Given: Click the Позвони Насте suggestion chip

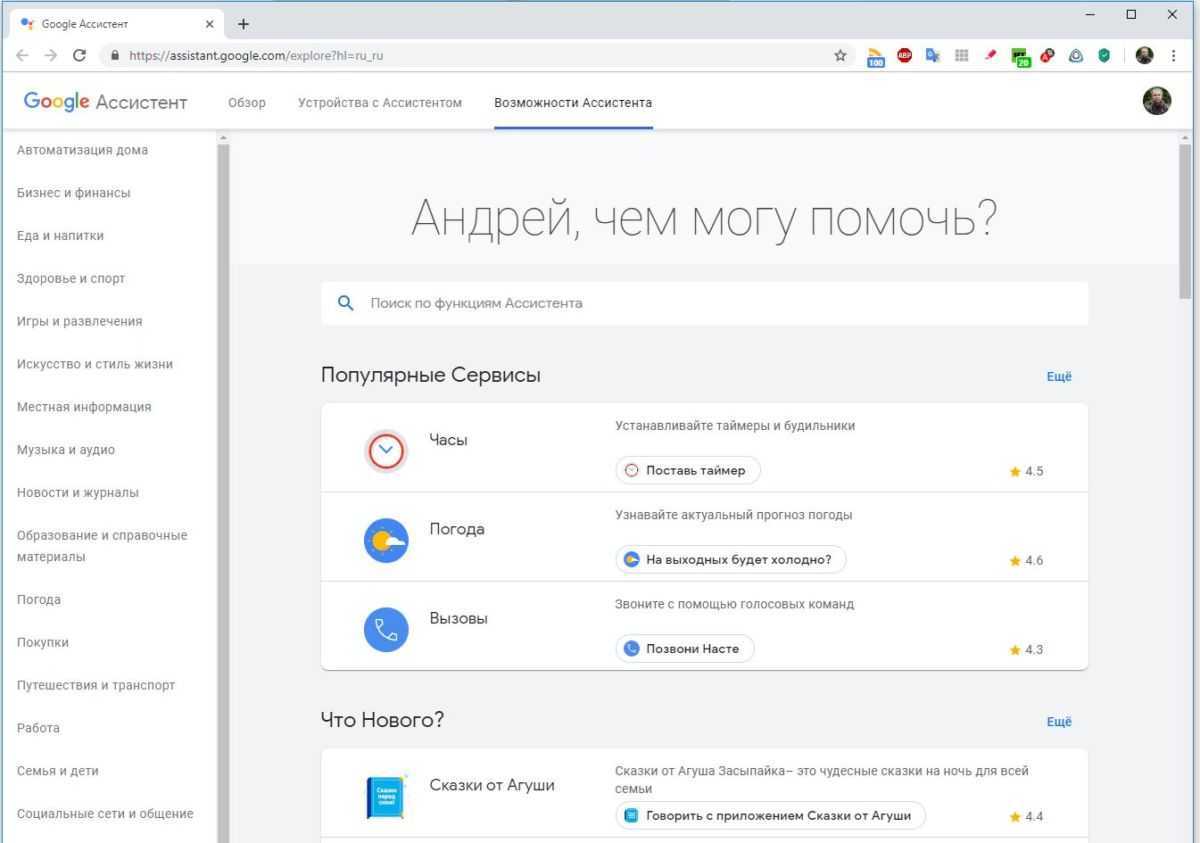Looking at the screenshot, I should pos(684,649).
